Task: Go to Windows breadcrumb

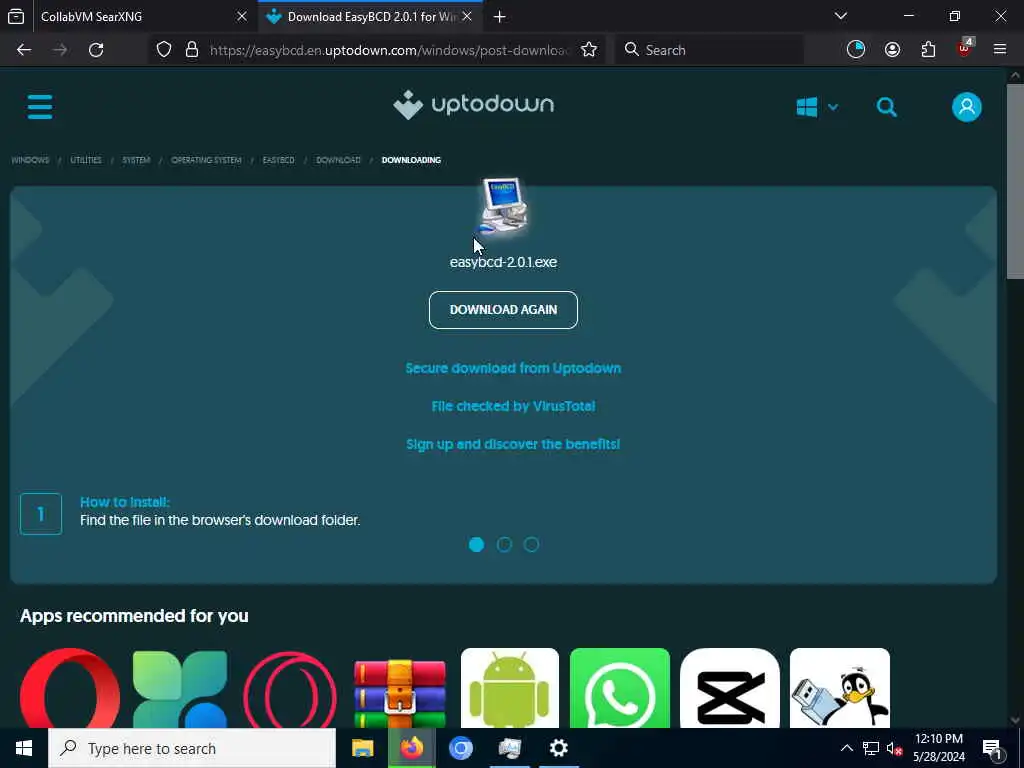Action: [30, 160]
